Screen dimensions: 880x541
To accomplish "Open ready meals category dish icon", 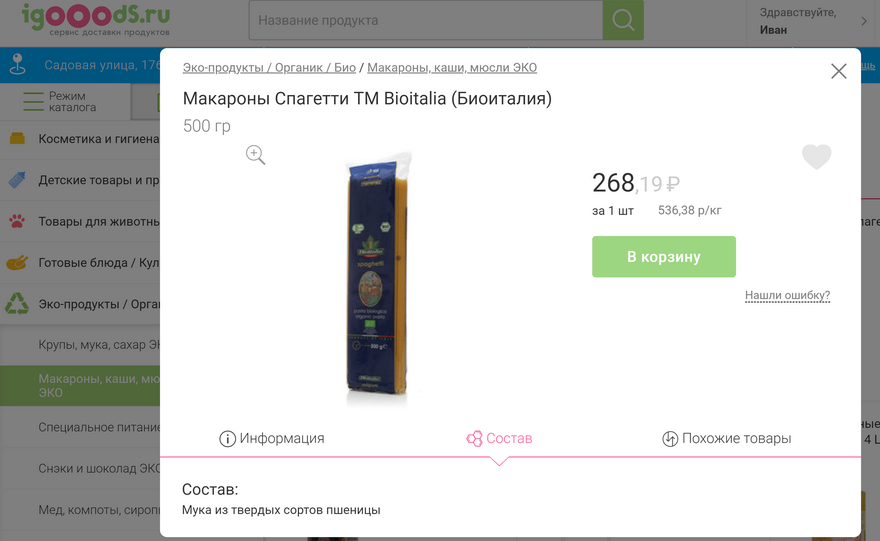I will tap(17, 262).
